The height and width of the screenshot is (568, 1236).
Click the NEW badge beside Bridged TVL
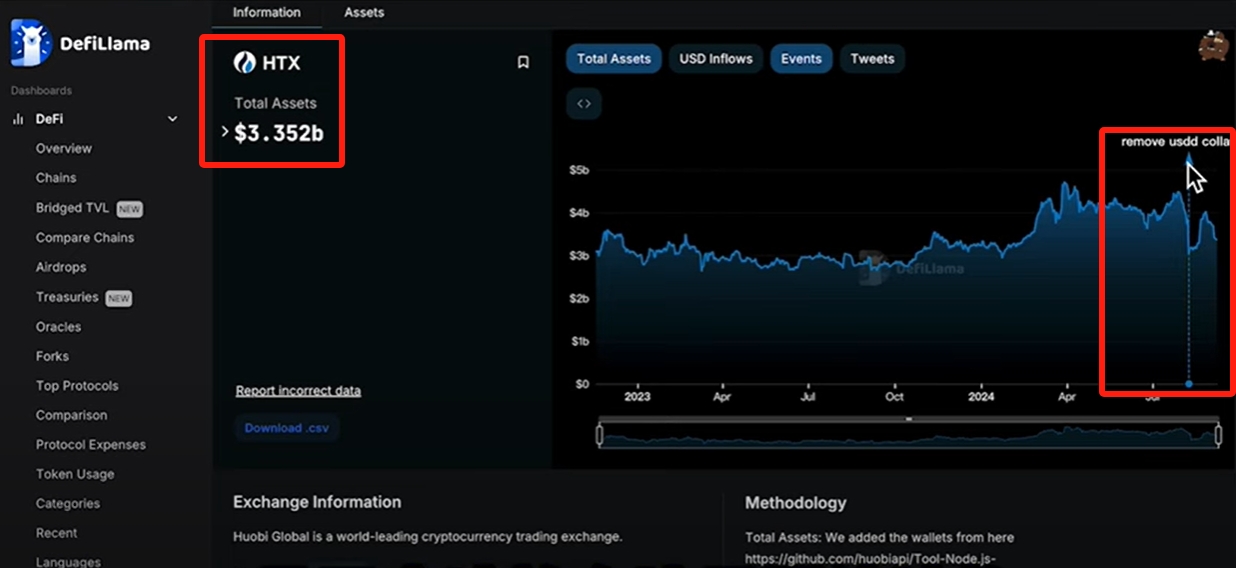(x=130, y=209)
